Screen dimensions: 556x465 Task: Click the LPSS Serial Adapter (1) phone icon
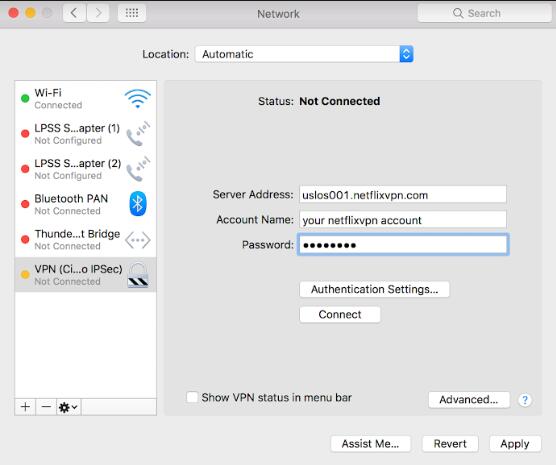click(138, 133)
